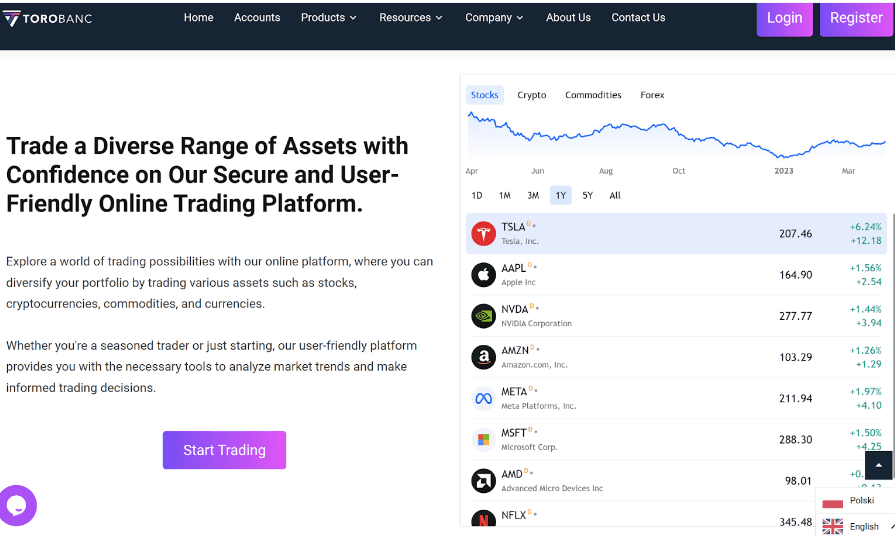This screenshot has height=556, width=895.
Task: Expand the Resources dropdown menu
Action: [411, 18]
